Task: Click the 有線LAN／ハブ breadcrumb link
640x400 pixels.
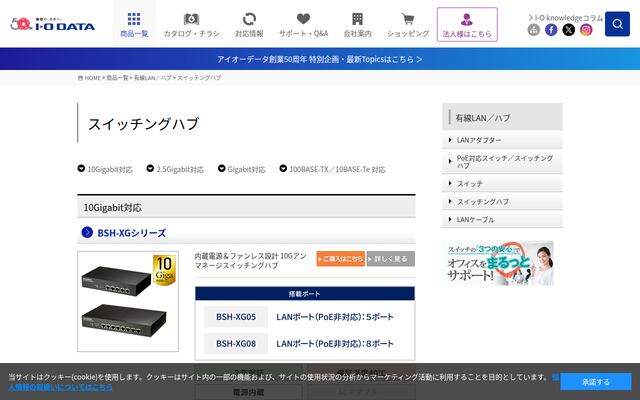Action: [x=153, y=78]
